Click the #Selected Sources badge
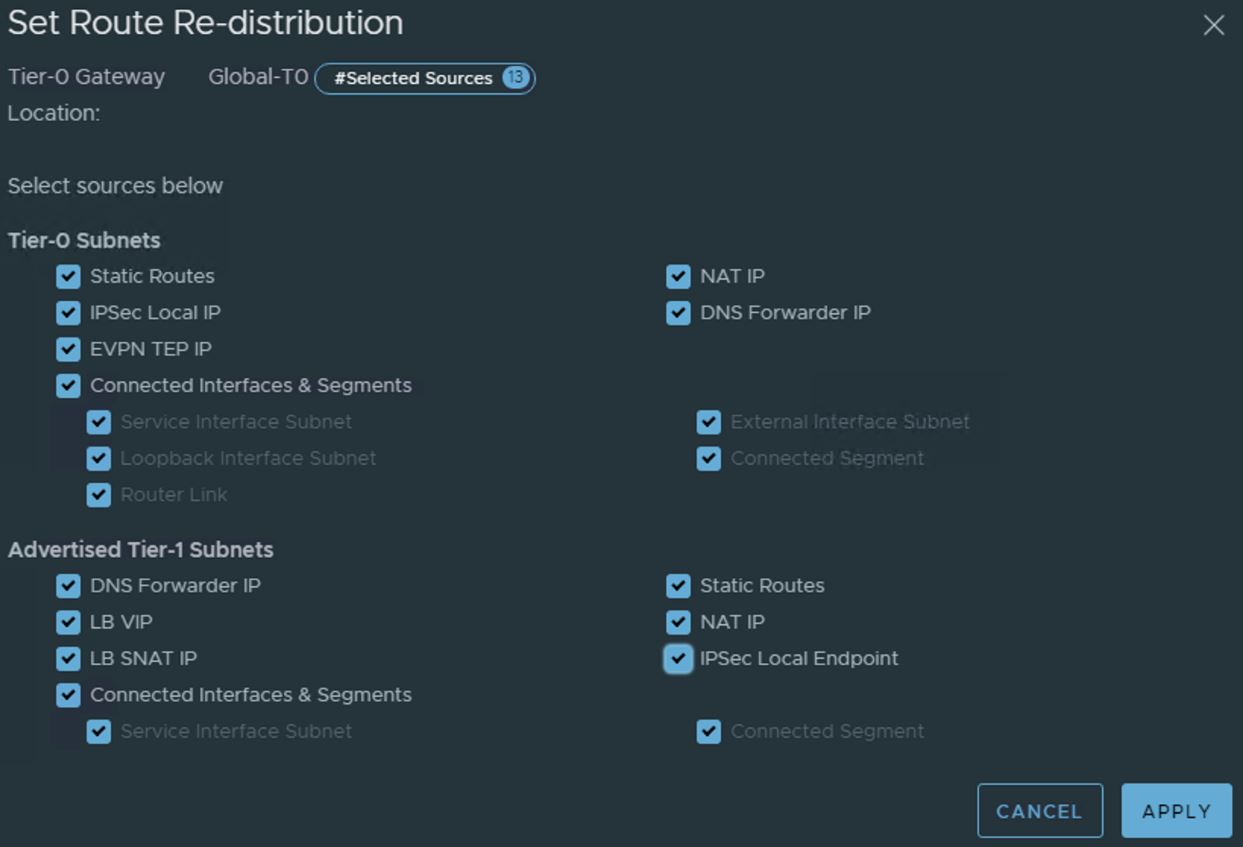 425,78
